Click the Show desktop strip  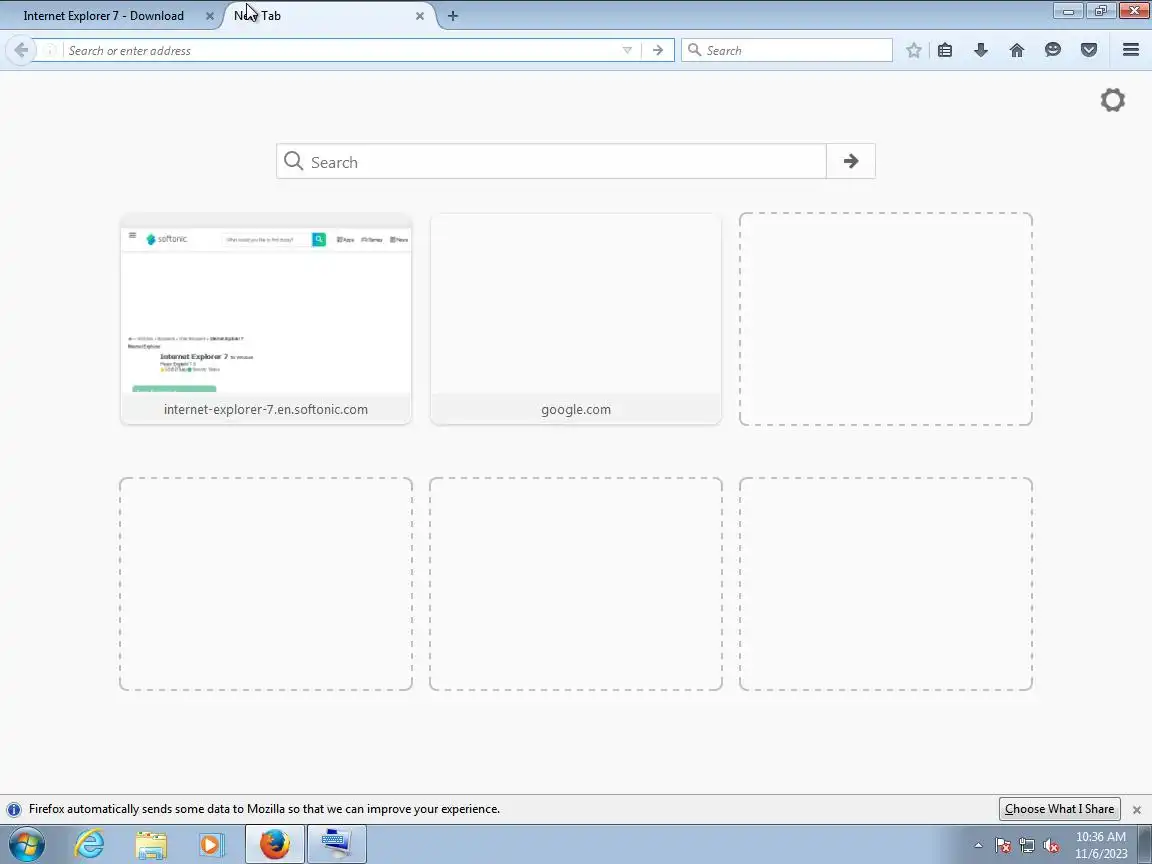[1145, 845]
